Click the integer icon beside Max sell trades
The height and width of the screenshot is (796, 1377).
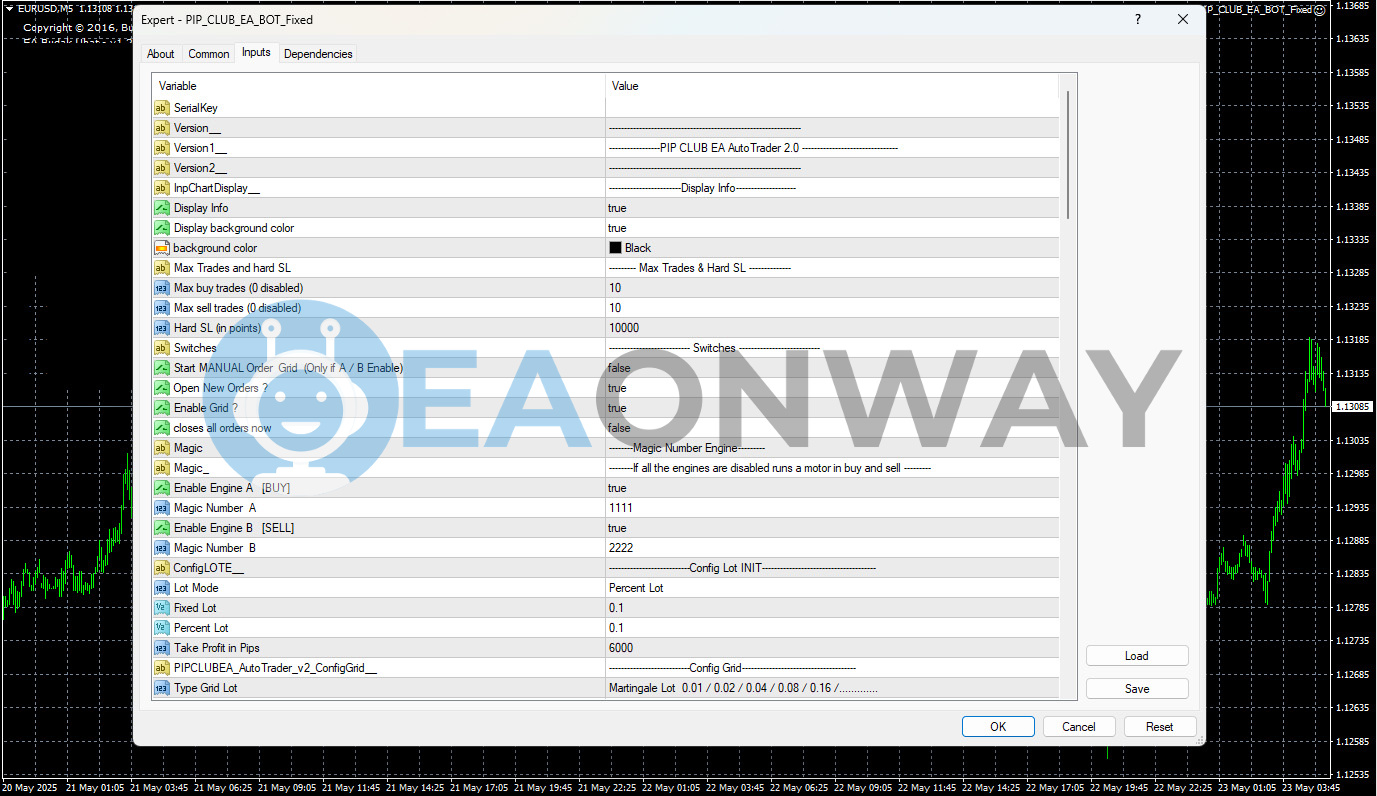[161, 308]
